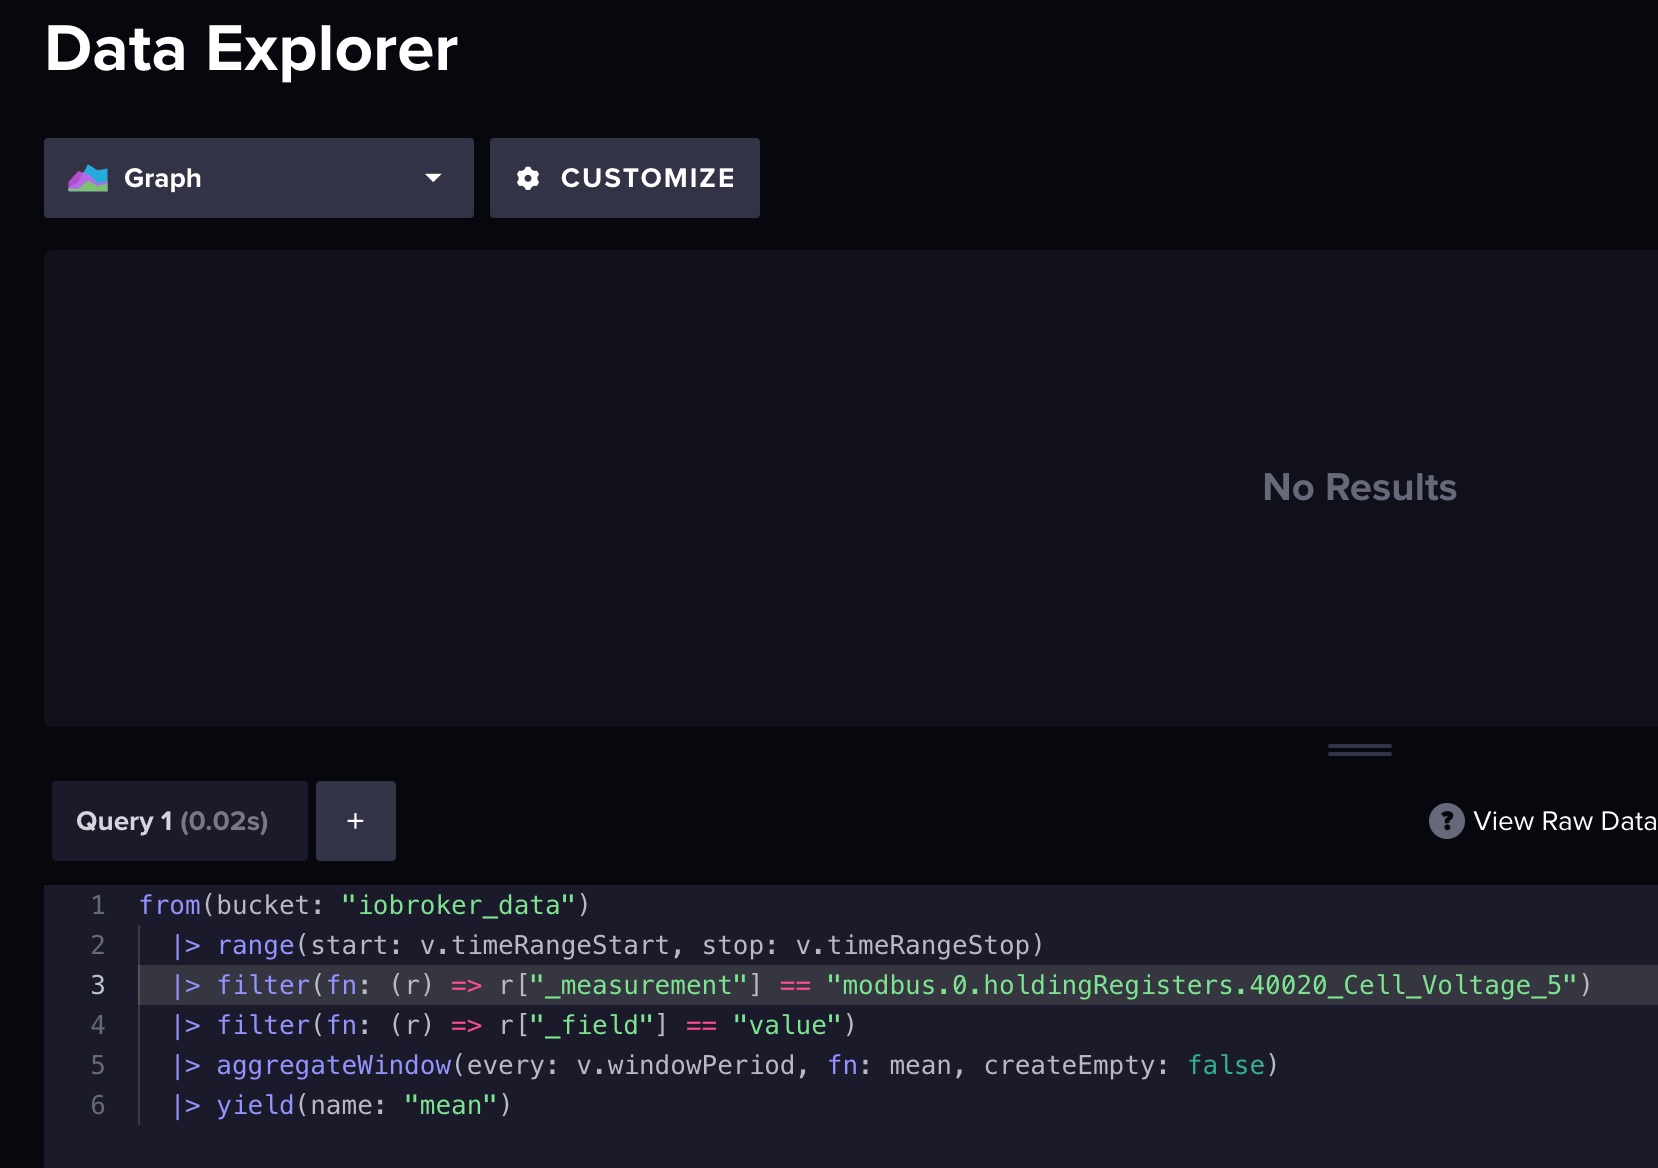Click the Data Explorer page heading

coord(252,49)
